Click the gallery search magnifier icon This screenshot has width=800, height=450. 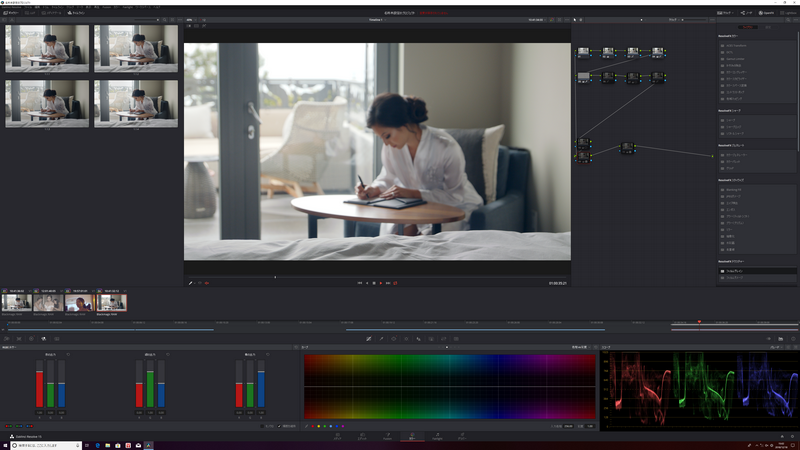pos(164,20)
